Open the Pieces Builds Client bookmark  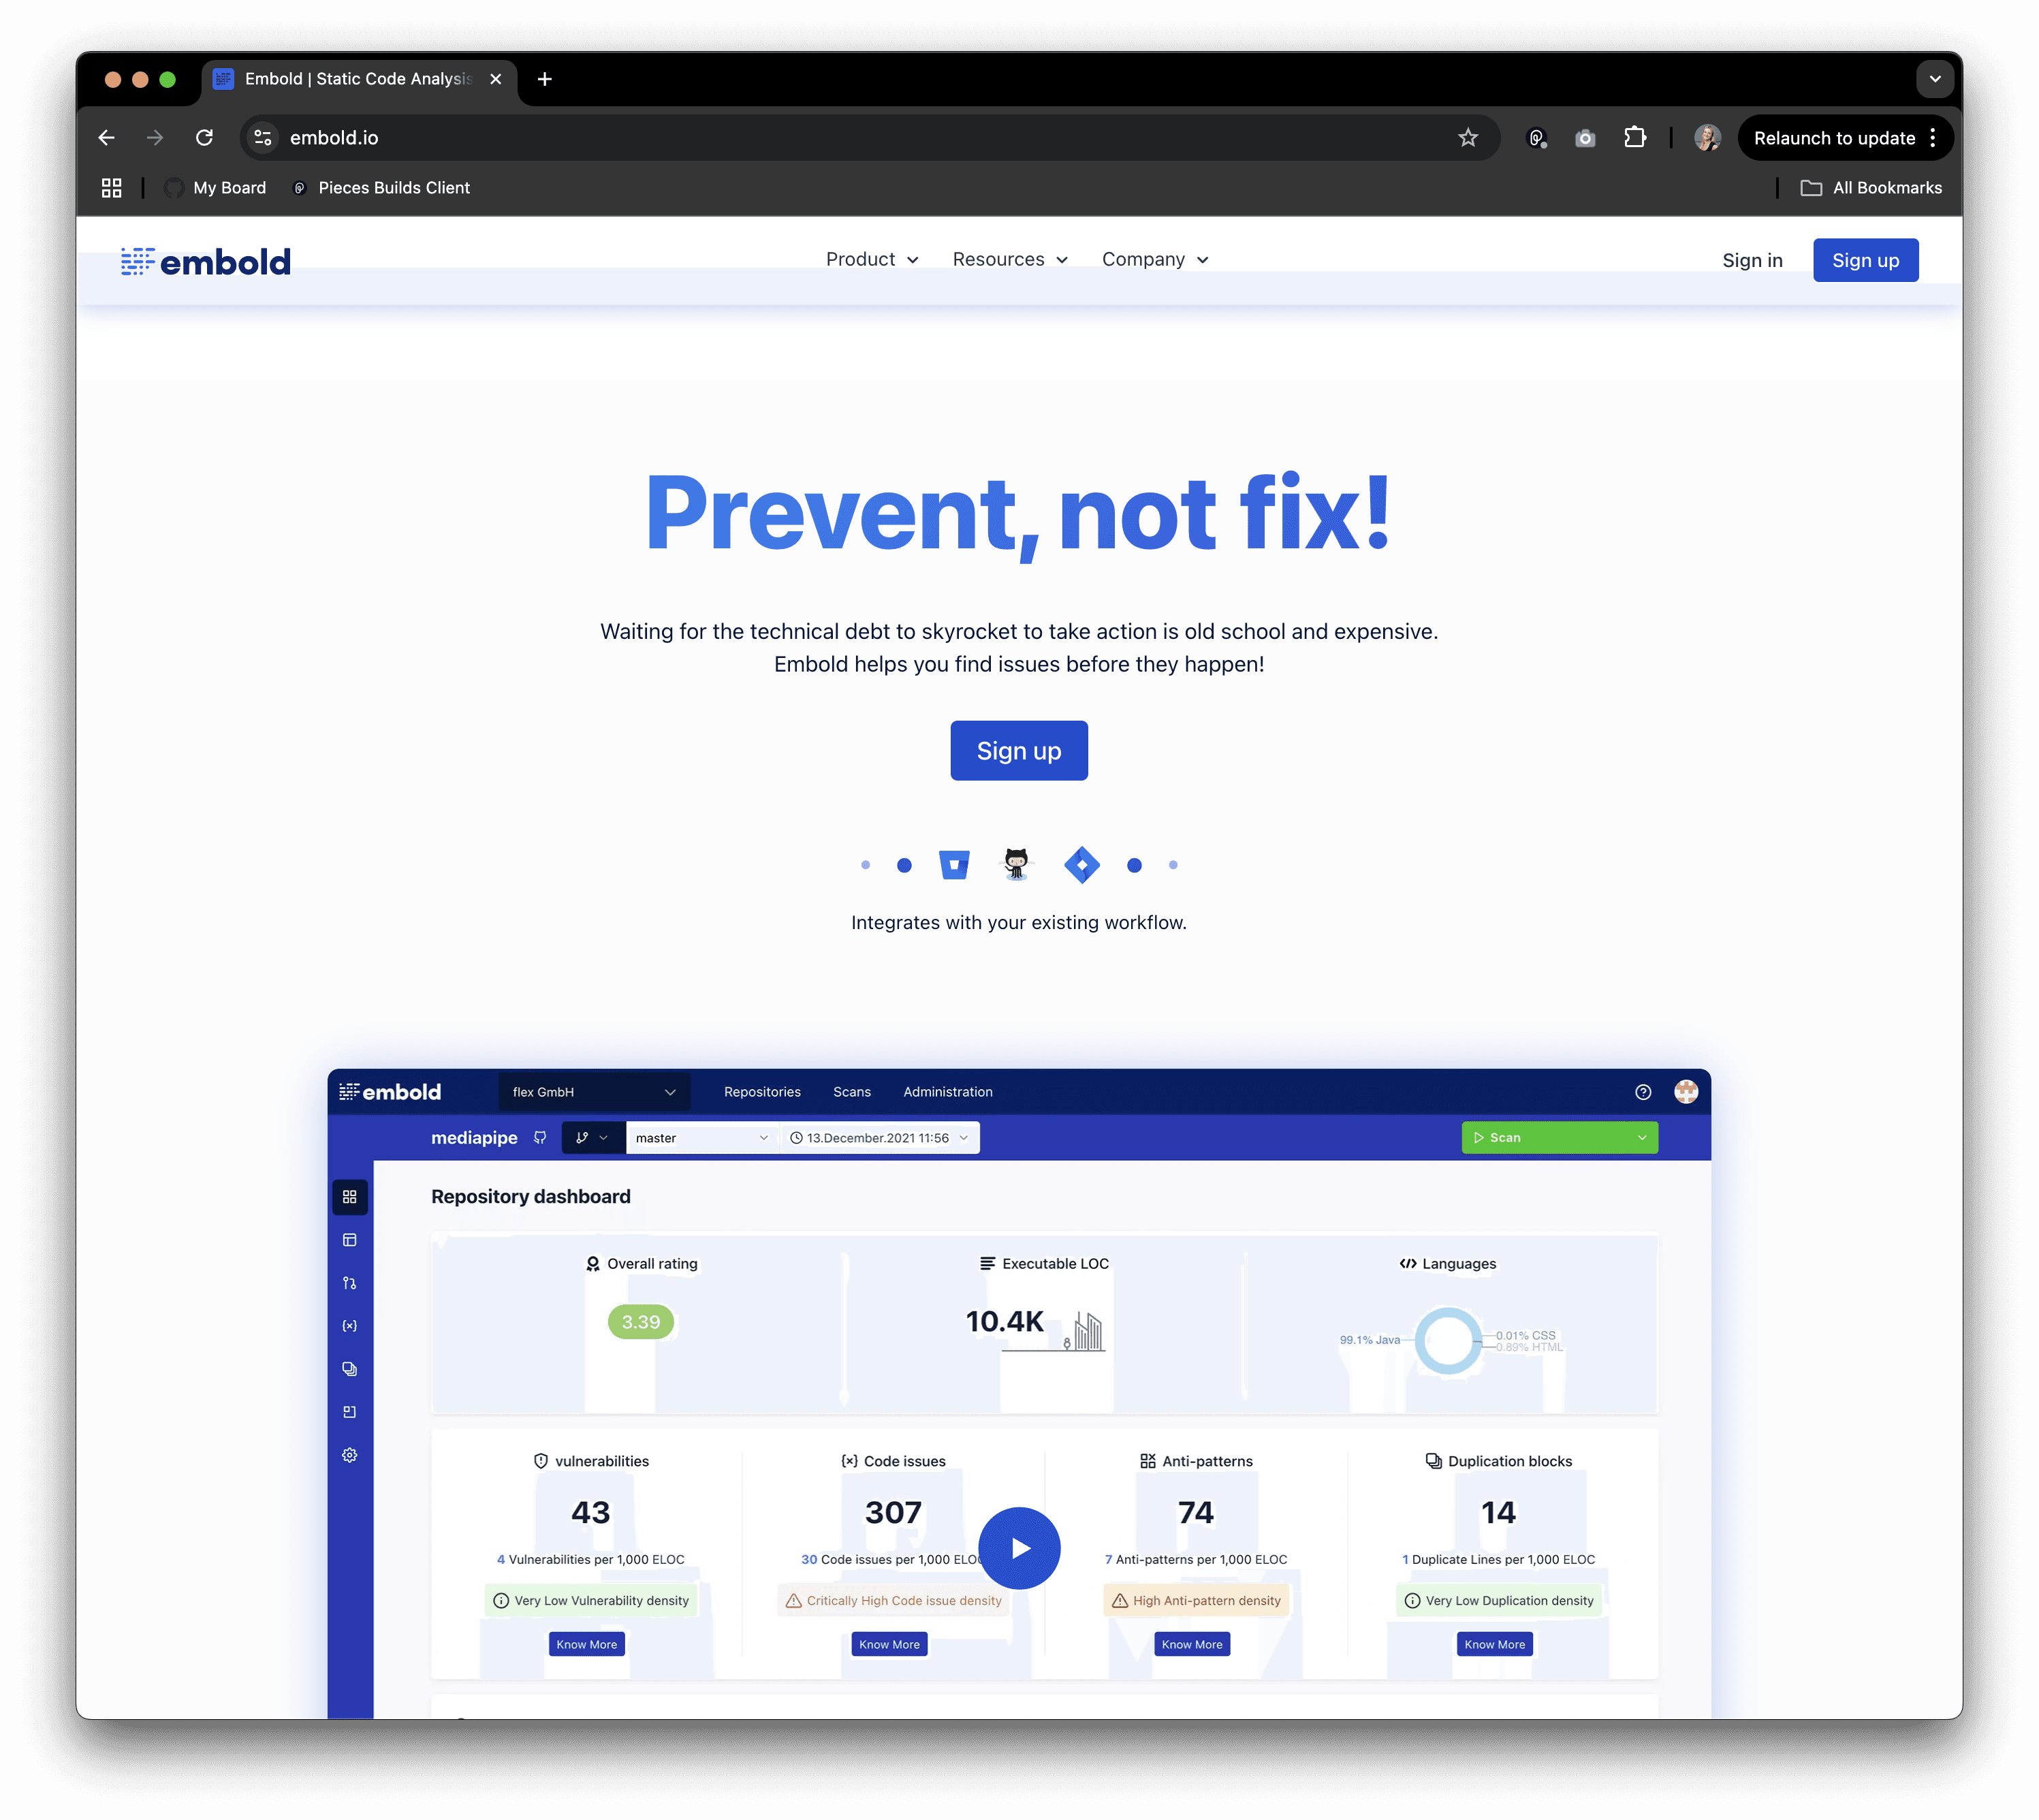381,188
